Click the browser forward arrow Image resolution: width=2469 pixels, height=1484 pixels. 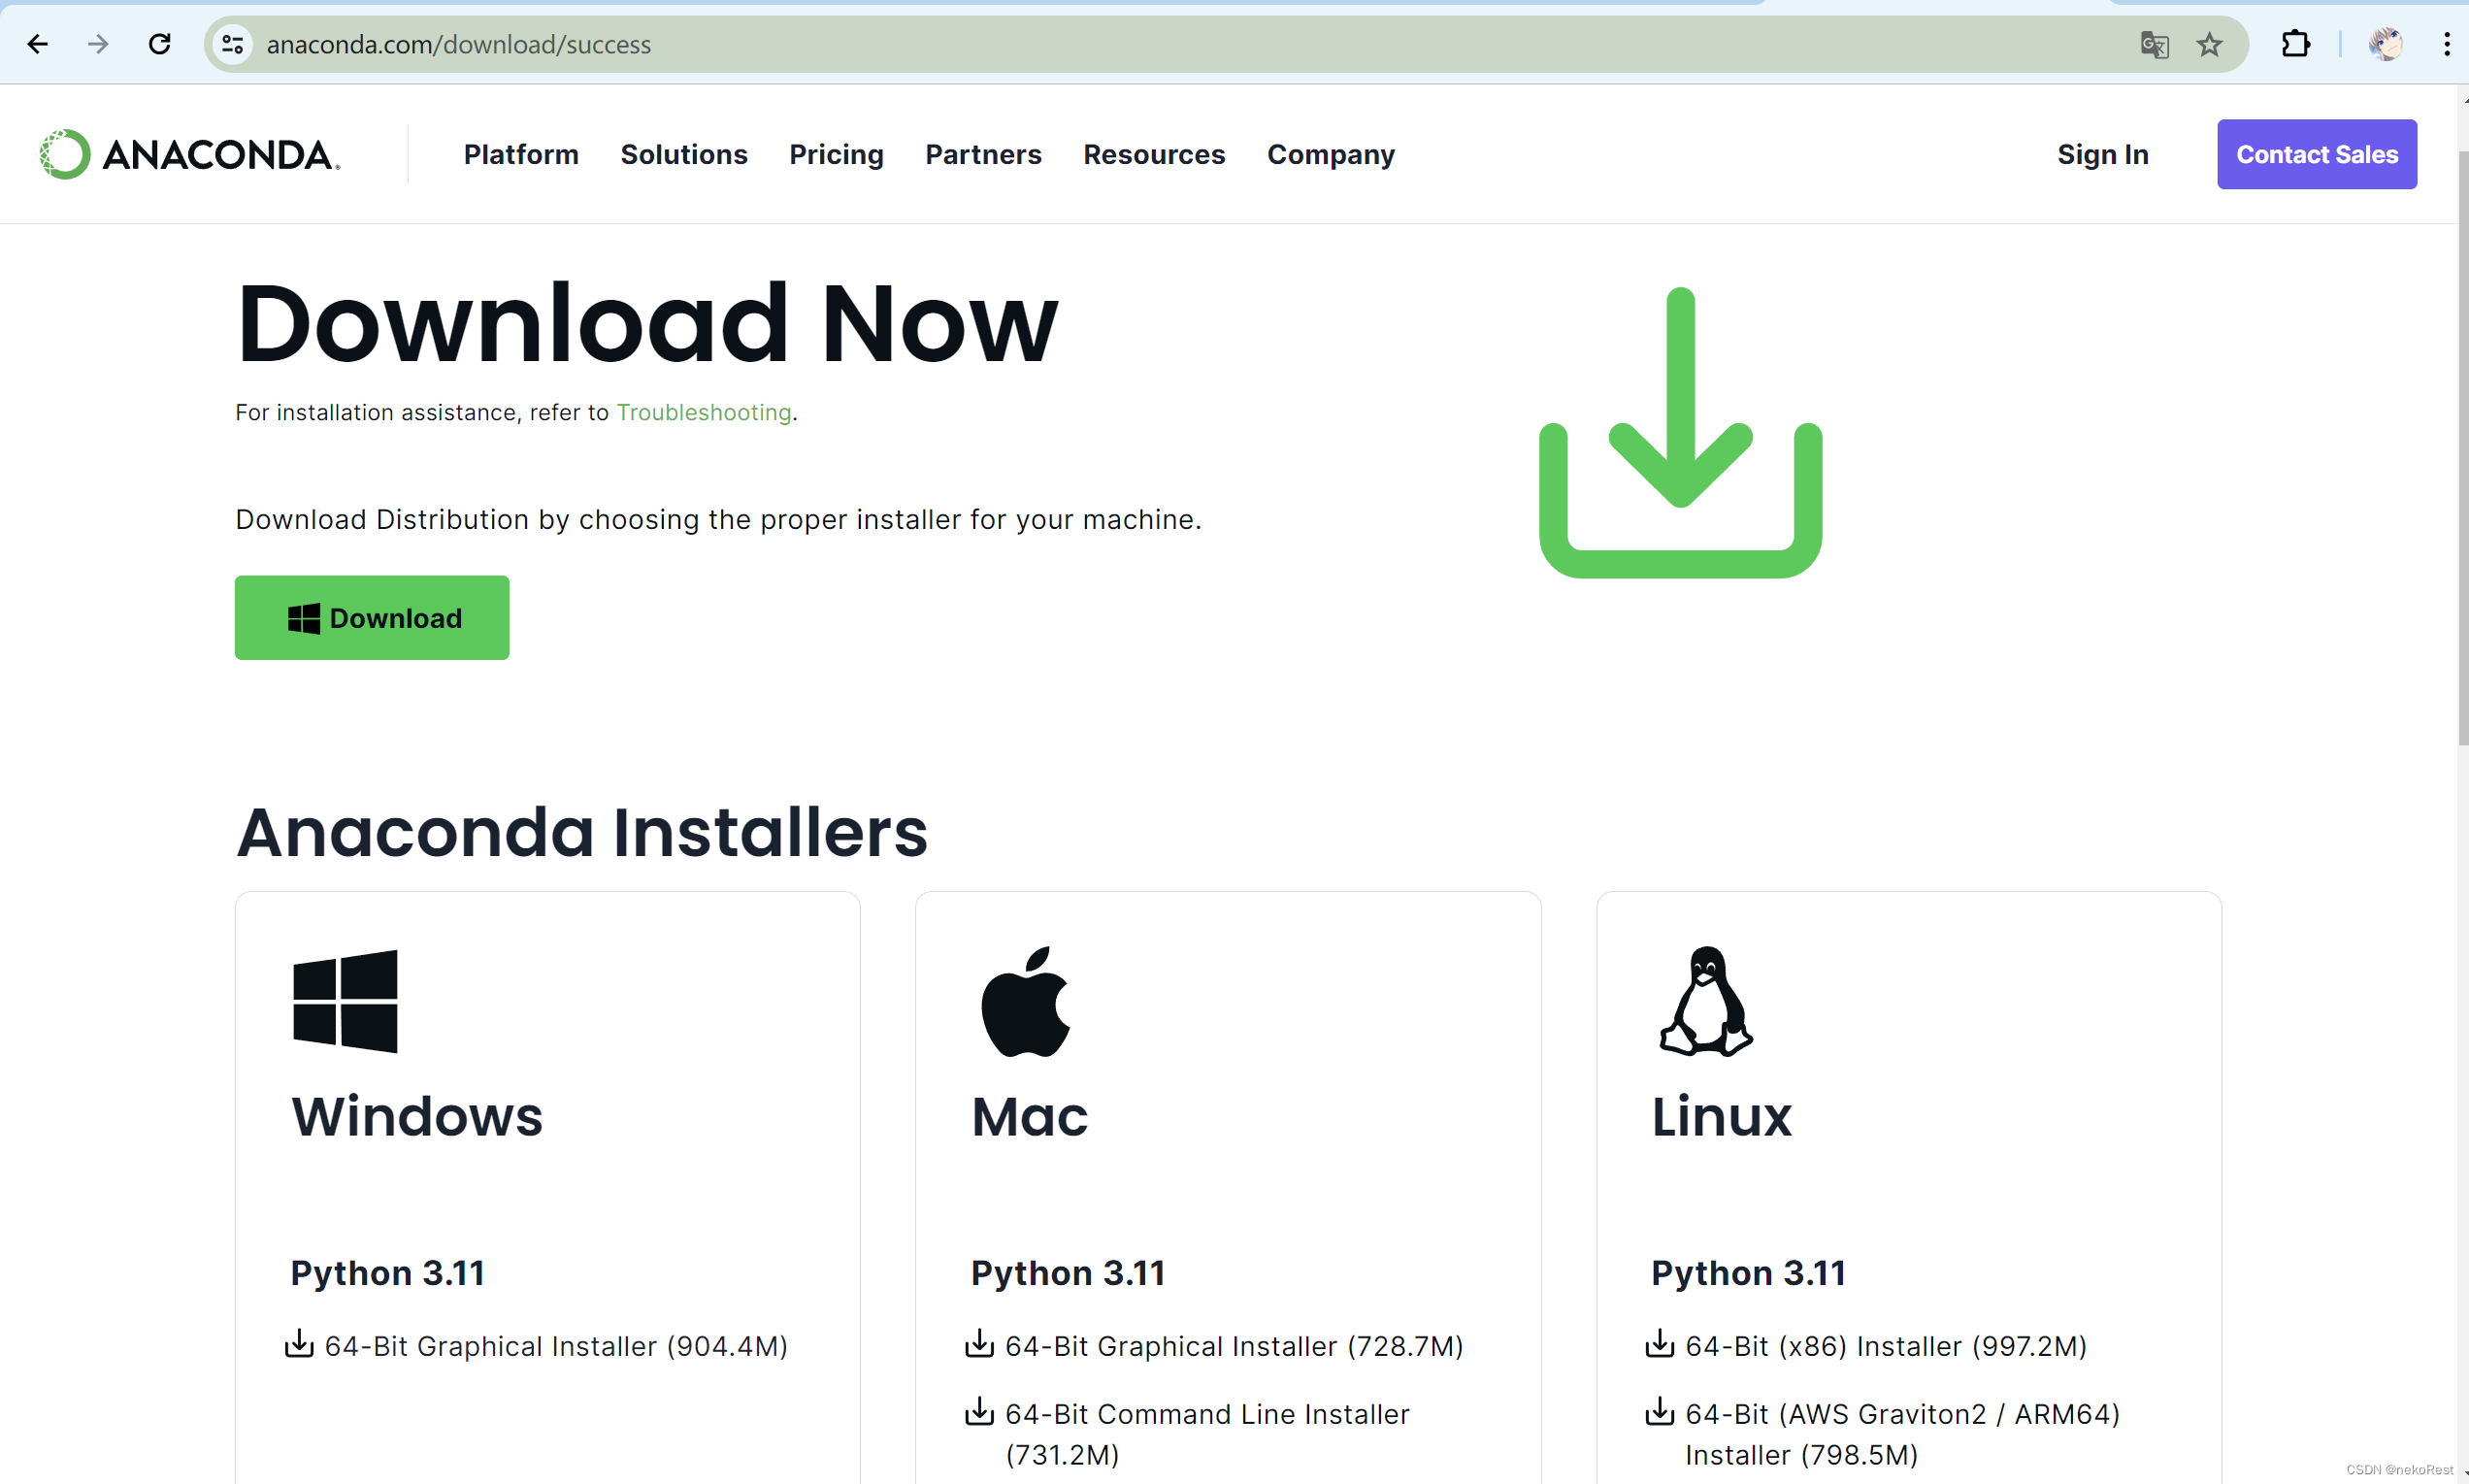(x=98, y=44)
